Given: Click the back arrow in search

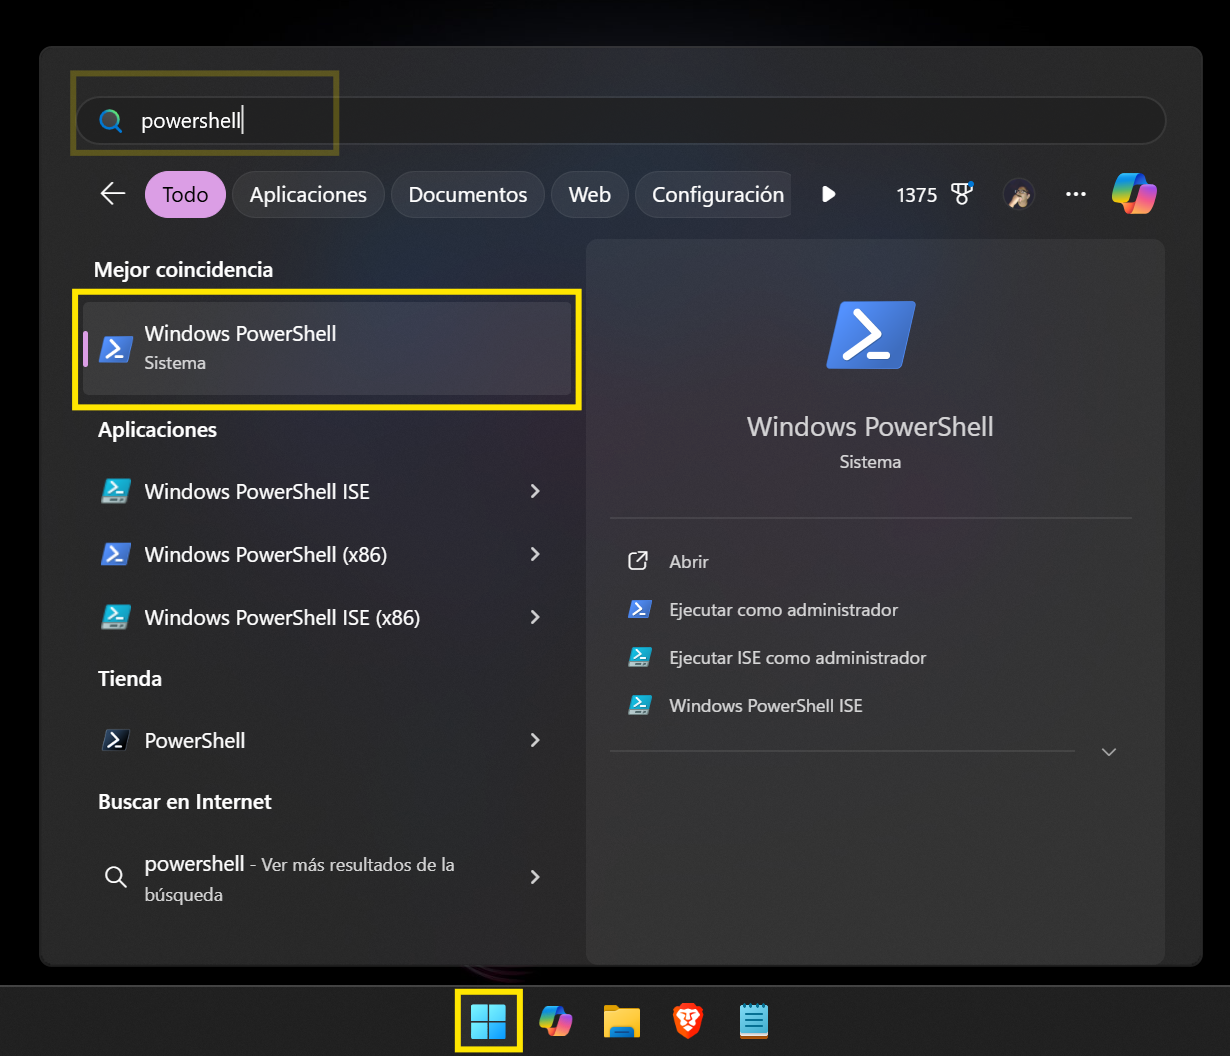Looking at the screenshot, I should point(112,194).
